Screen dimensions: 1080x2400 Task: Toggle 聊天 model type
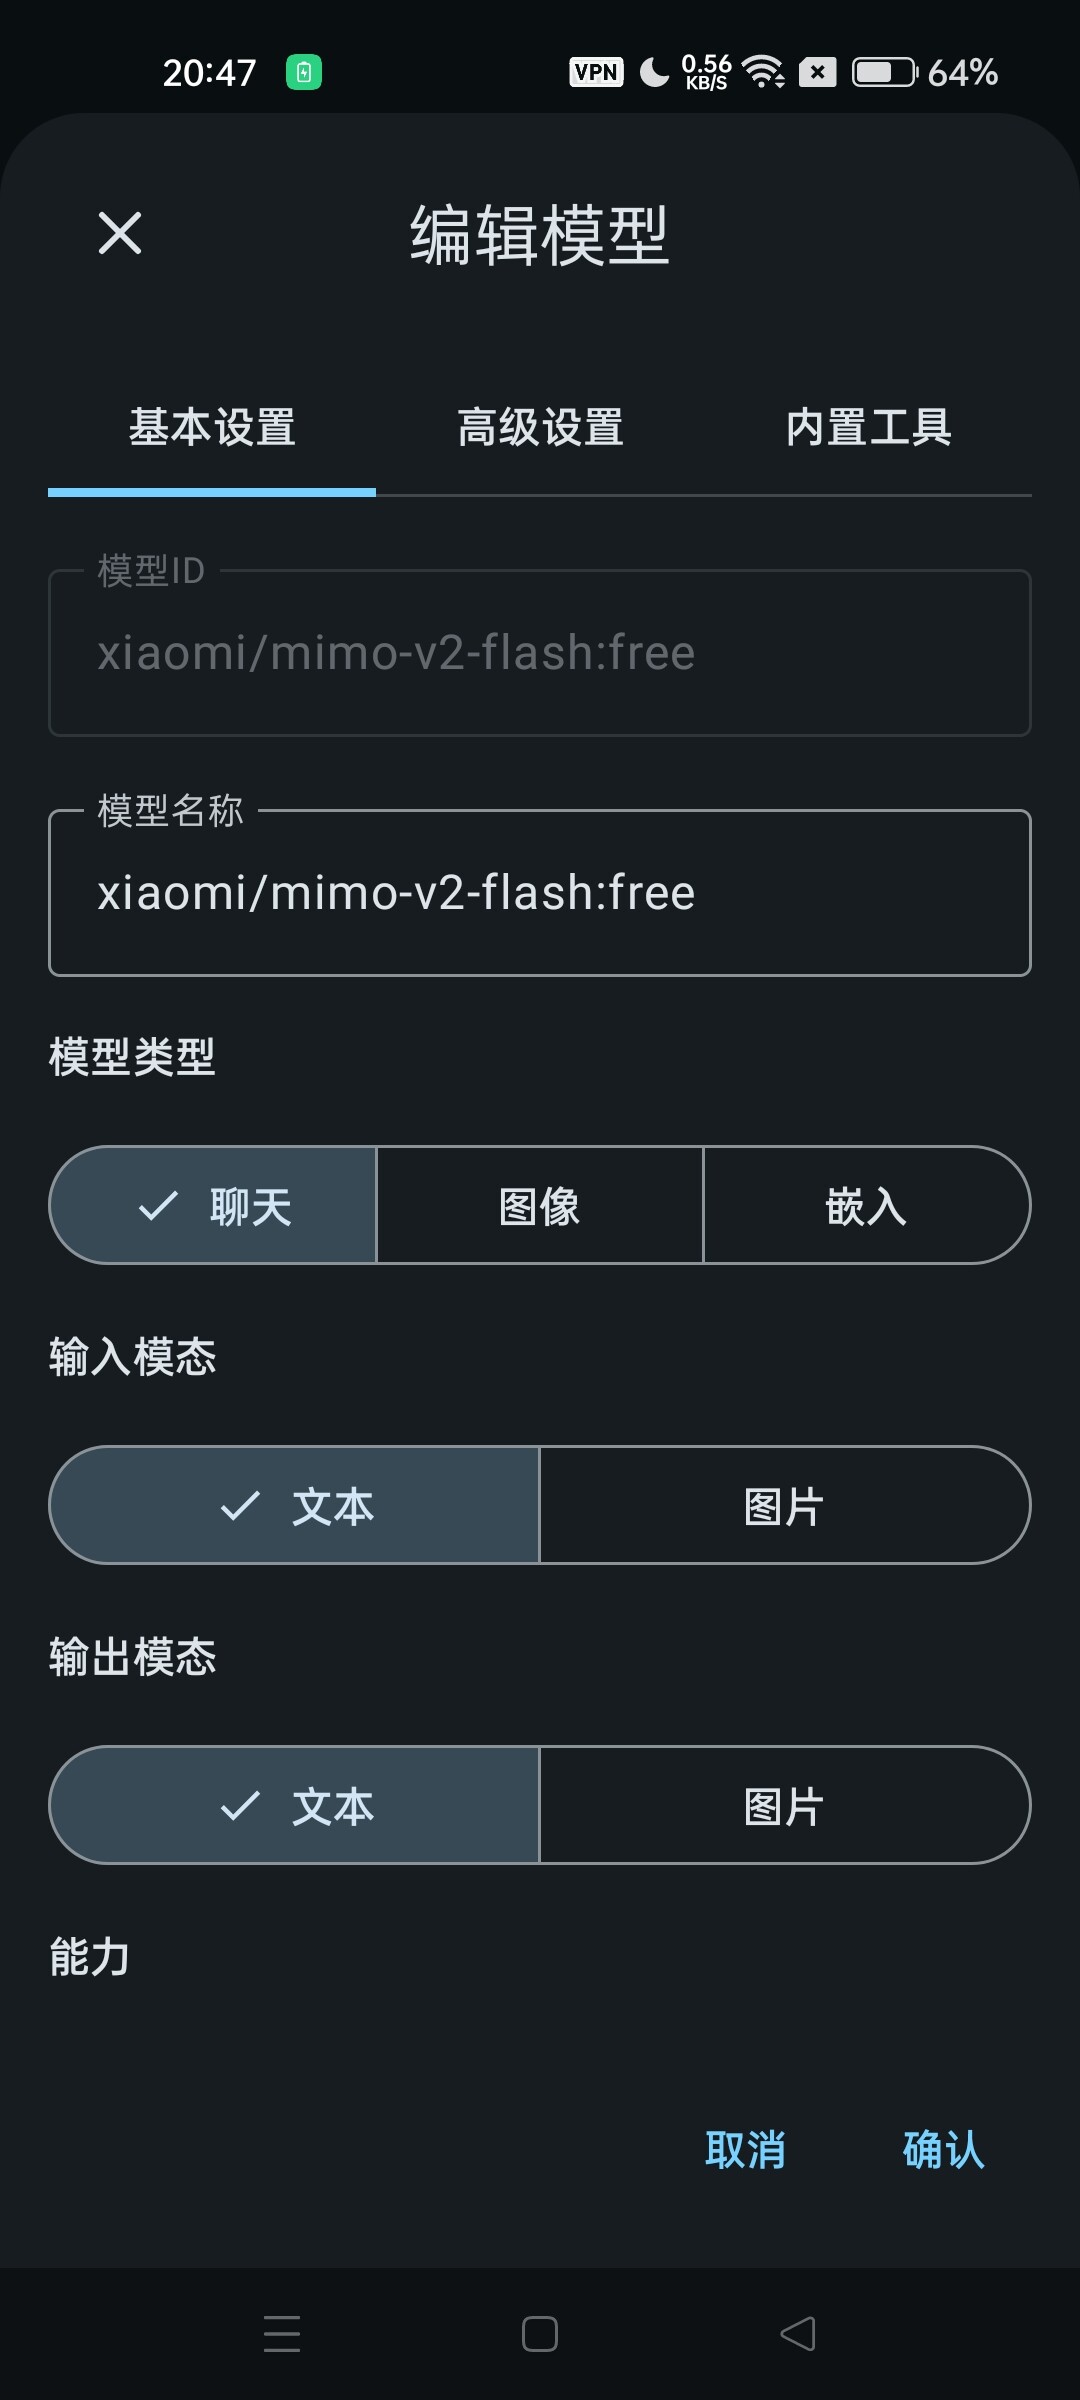(213, 1205)
